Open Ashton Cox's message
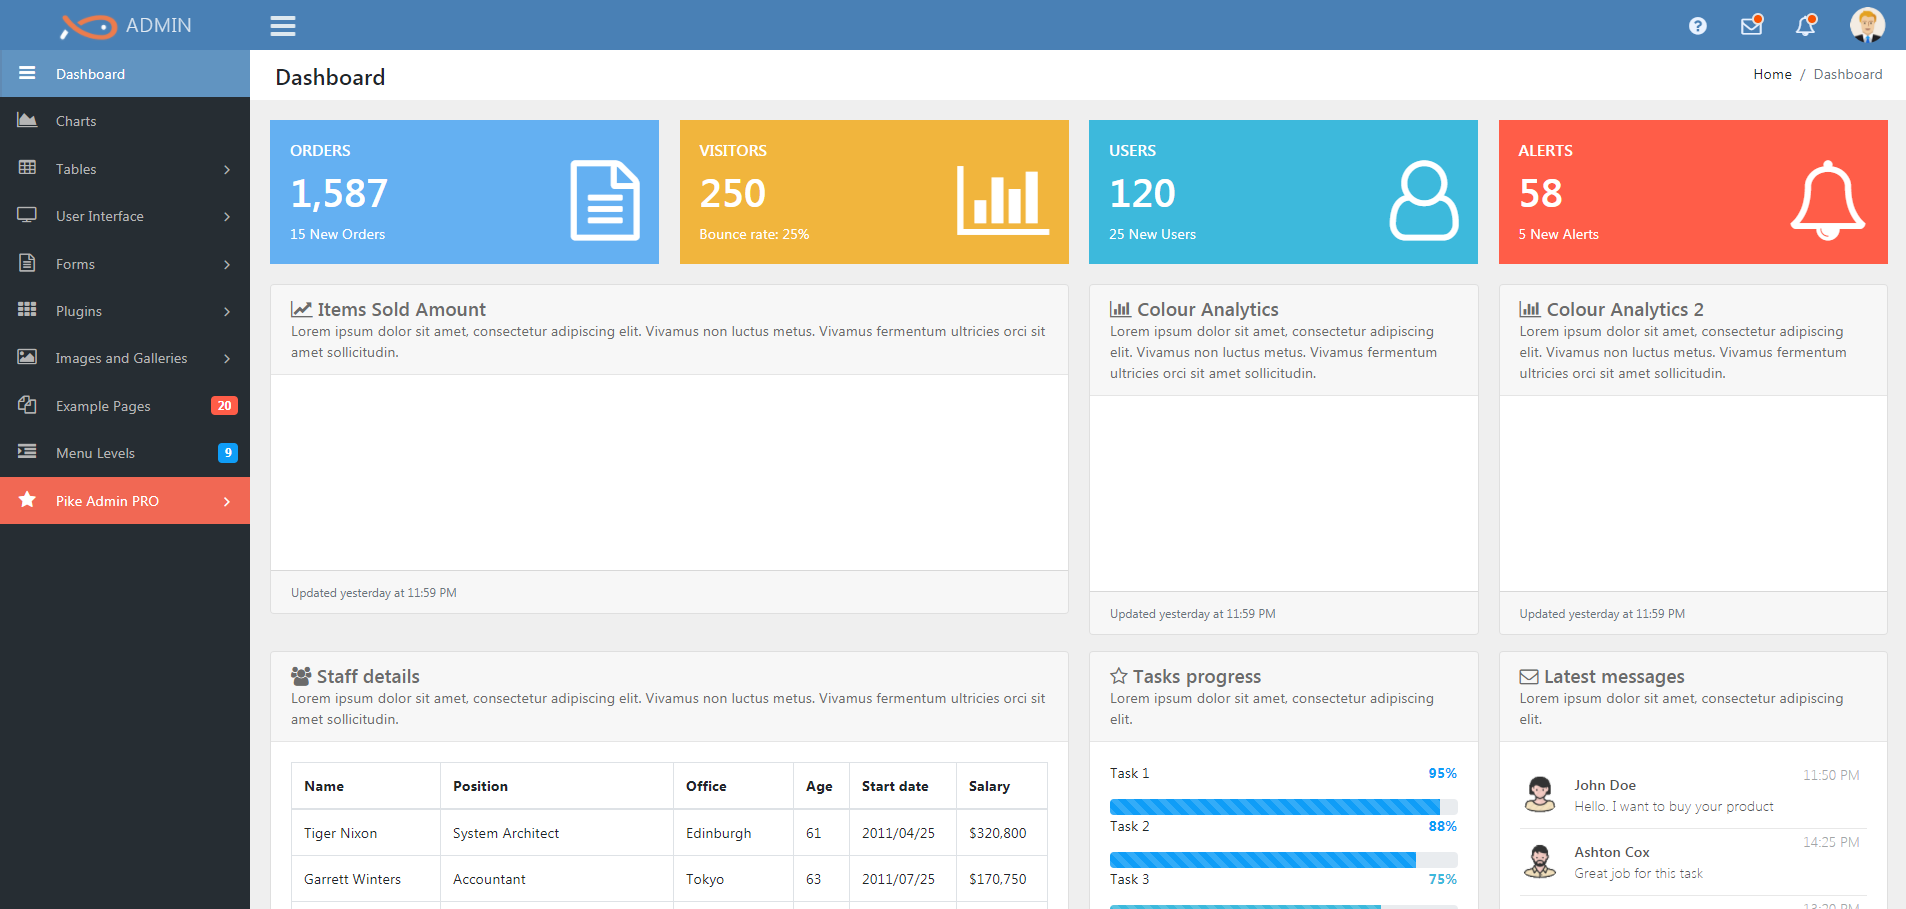Viewport: 1906px width, 909px height. tap(1693, 862)
